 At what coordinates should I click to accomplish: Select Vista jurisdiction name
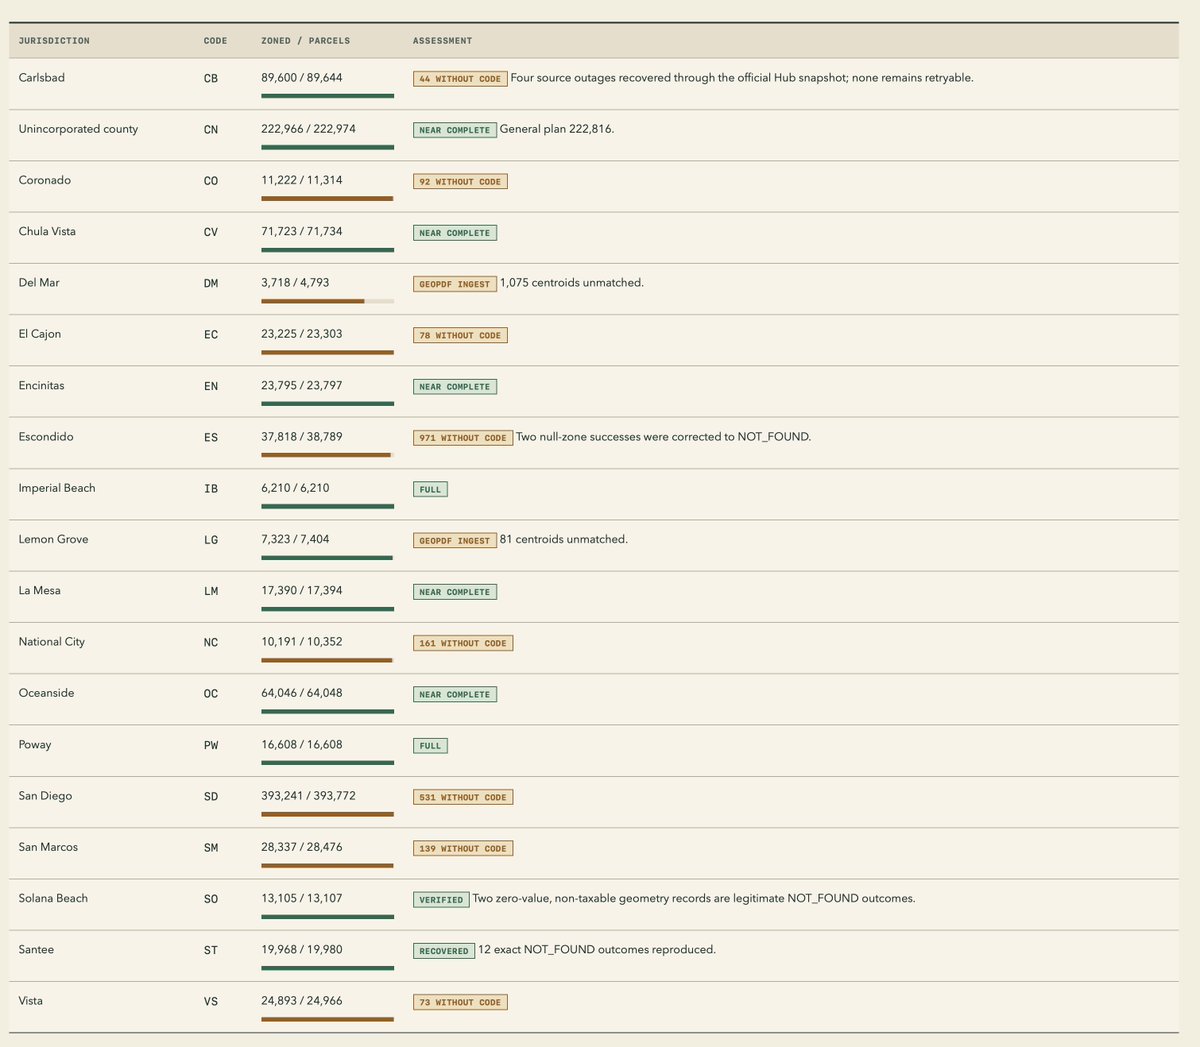click(x=30, y=1000)
